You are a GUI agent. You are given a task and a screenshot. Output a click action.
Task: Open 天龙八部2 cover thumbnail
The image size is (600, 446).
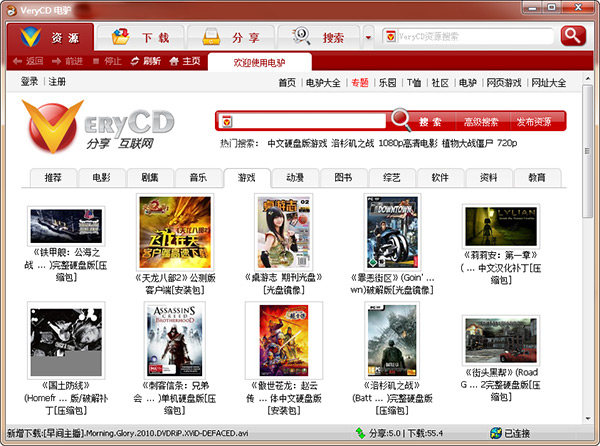175,232
